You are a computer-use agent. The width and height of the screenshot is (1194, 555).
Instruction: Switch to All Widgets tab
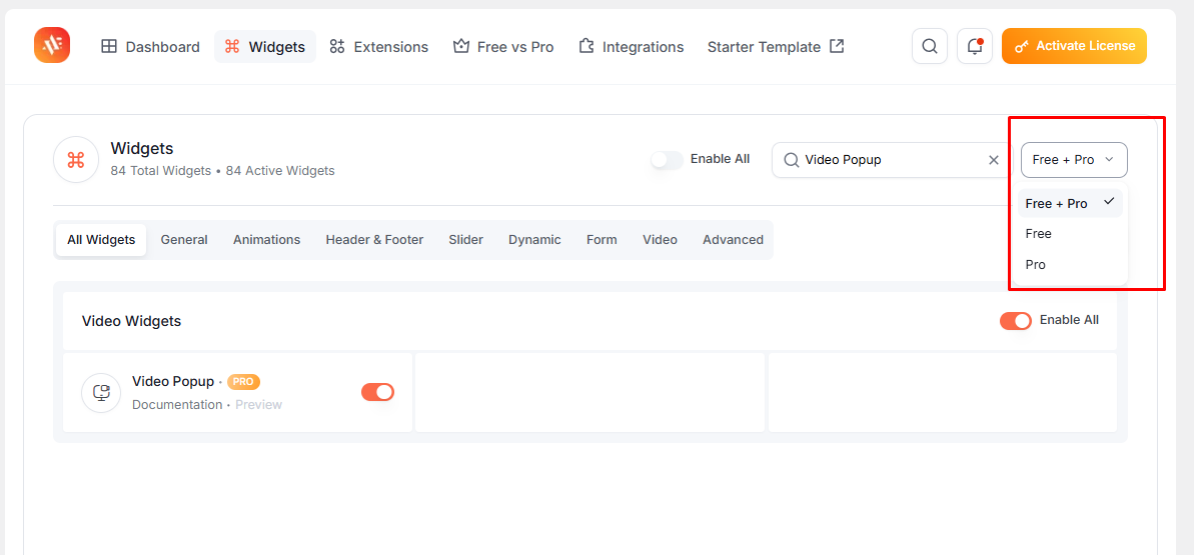pyautogui.click(x=101, y=240)
